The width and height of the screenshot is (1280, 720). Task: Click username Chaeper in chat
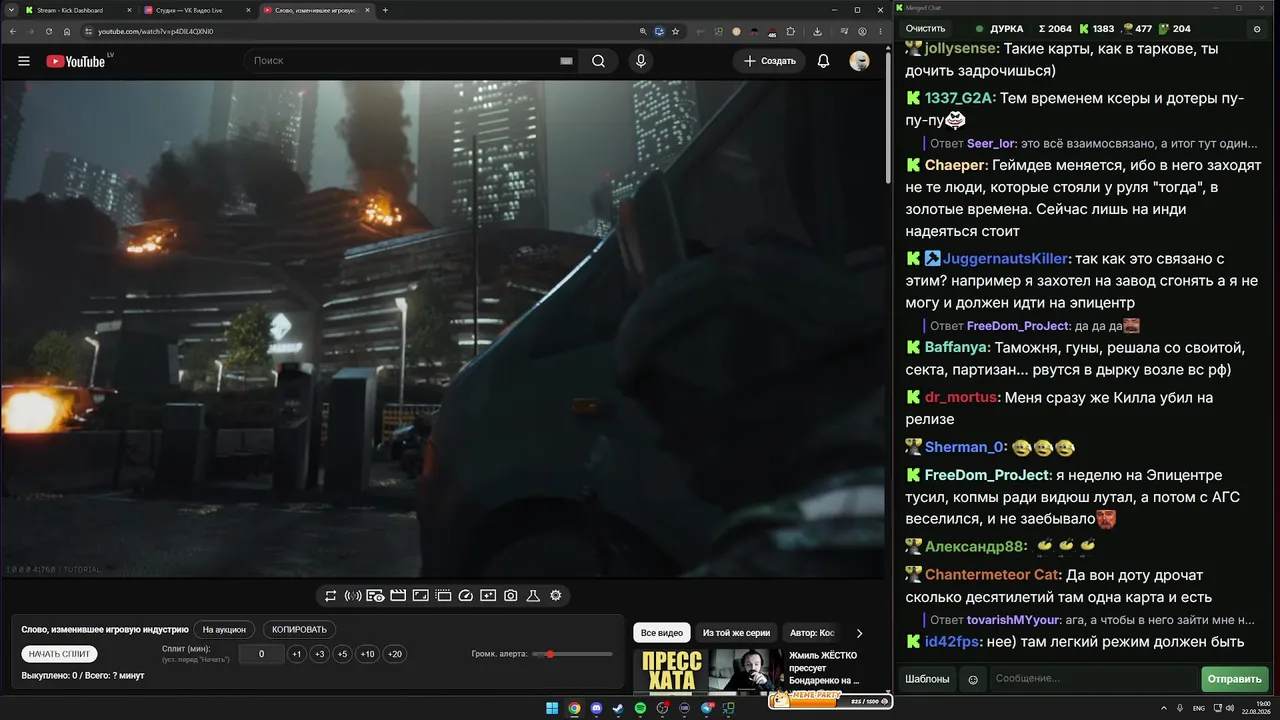955,165
